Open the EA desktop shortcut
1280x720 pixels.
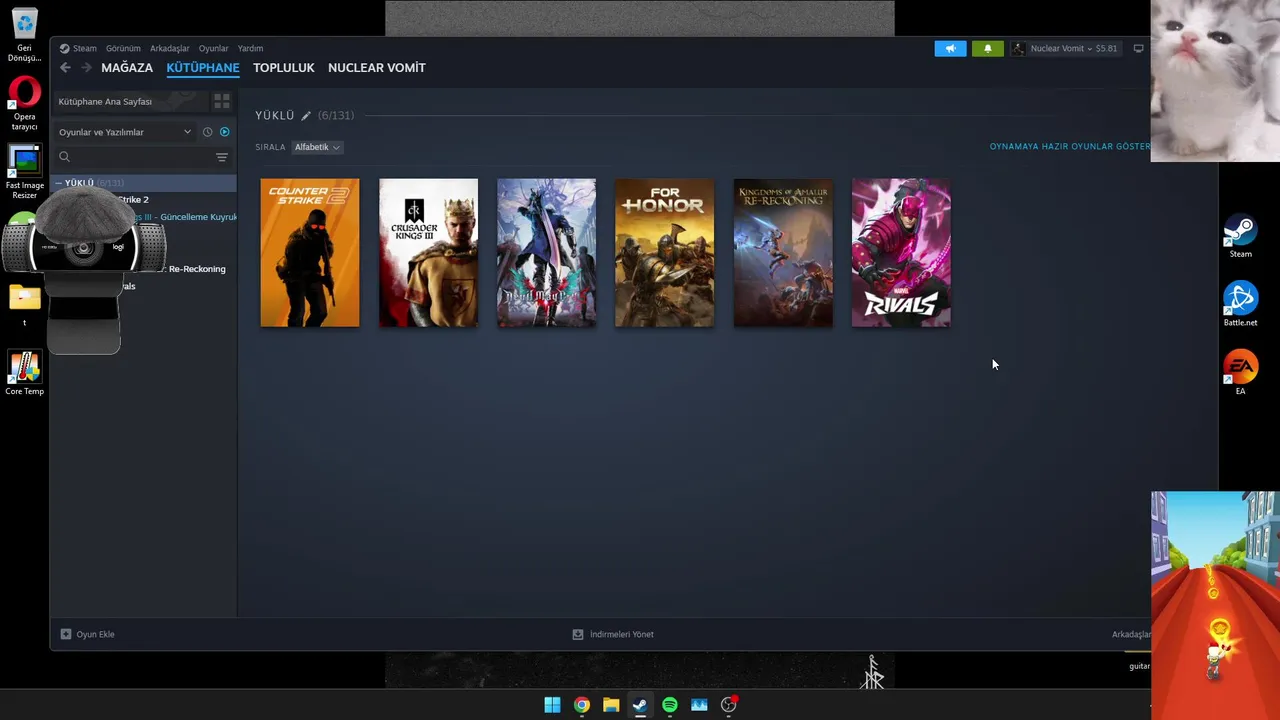click(x=1240, y=372)
